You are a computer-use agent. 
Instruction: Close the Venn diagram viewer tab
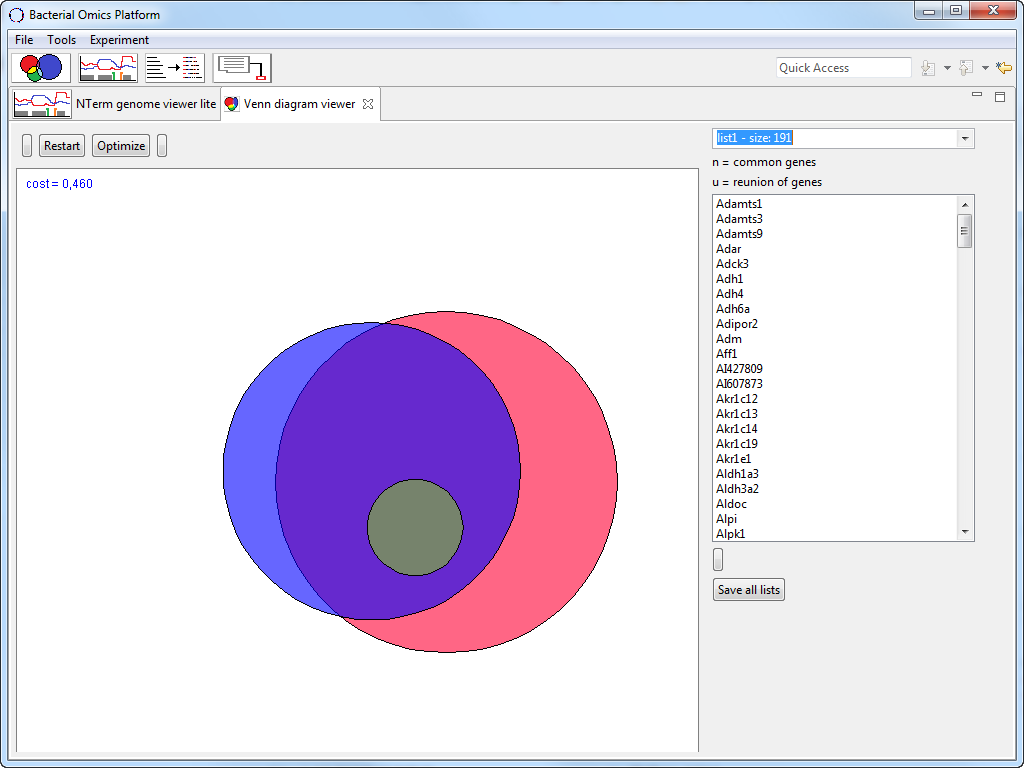pyautogui.click(x=367, y=104)
